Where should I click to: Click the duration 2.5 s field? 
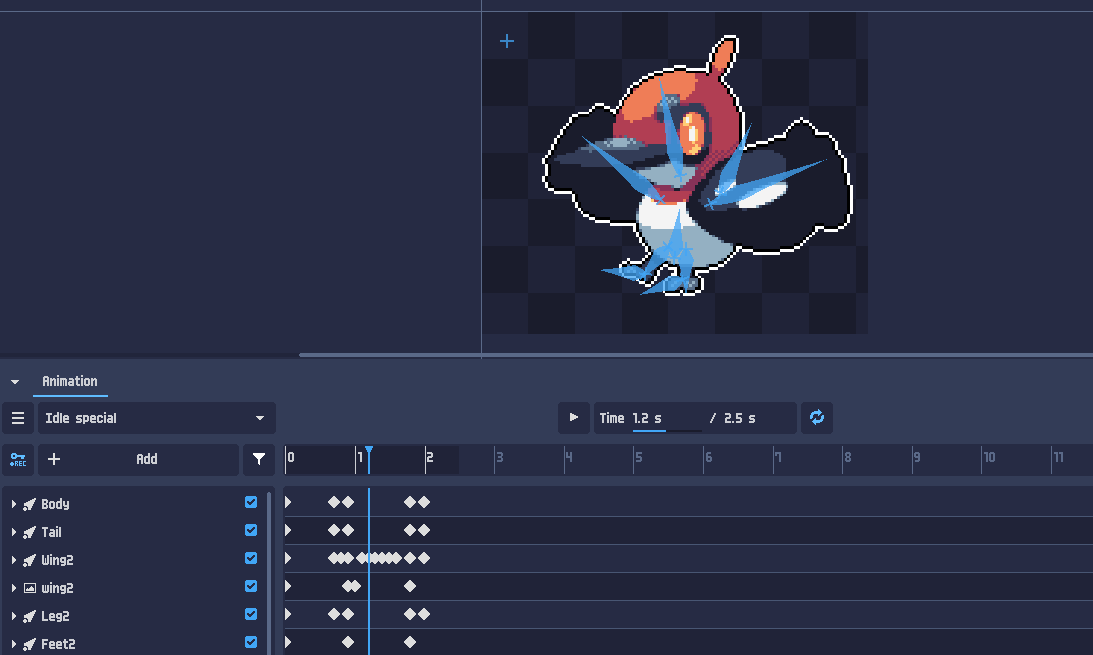point(740,418)
